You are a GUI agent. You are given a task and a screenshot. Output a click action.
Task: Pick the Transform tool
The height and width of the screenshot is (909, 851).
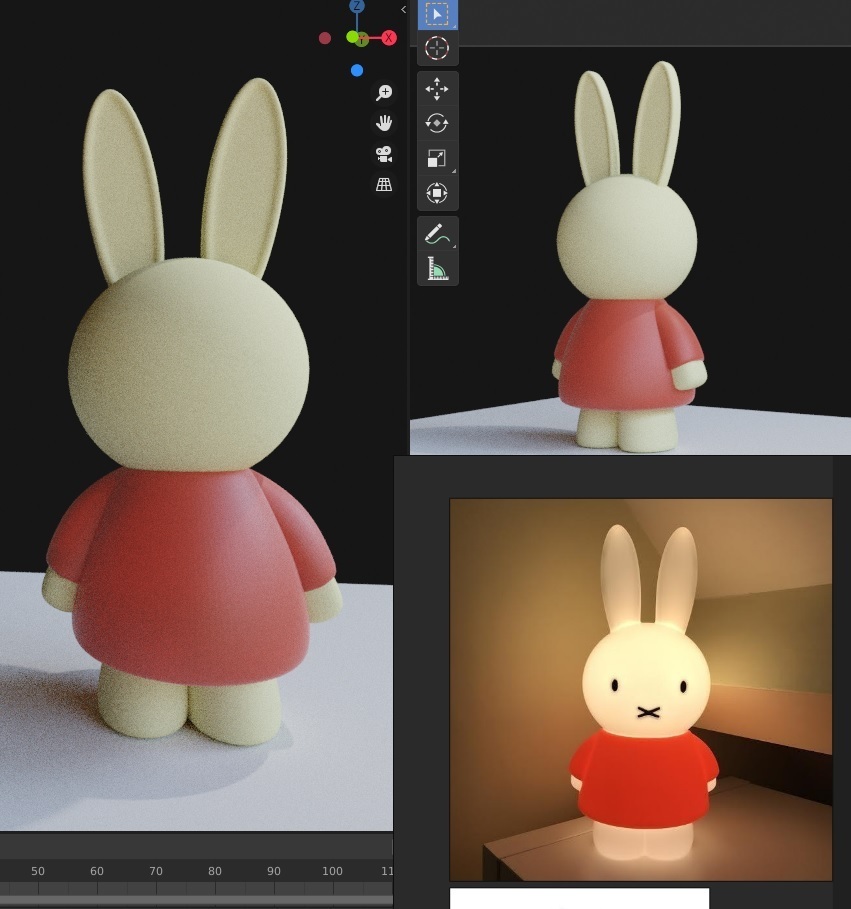click(437, 192)
